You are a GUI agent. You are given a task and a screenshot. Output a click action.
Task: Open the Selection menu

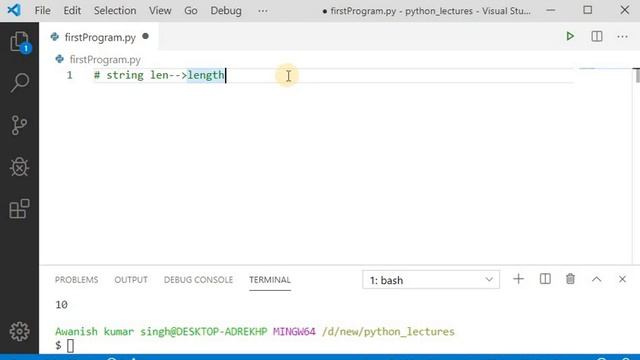tap(115, 11)
